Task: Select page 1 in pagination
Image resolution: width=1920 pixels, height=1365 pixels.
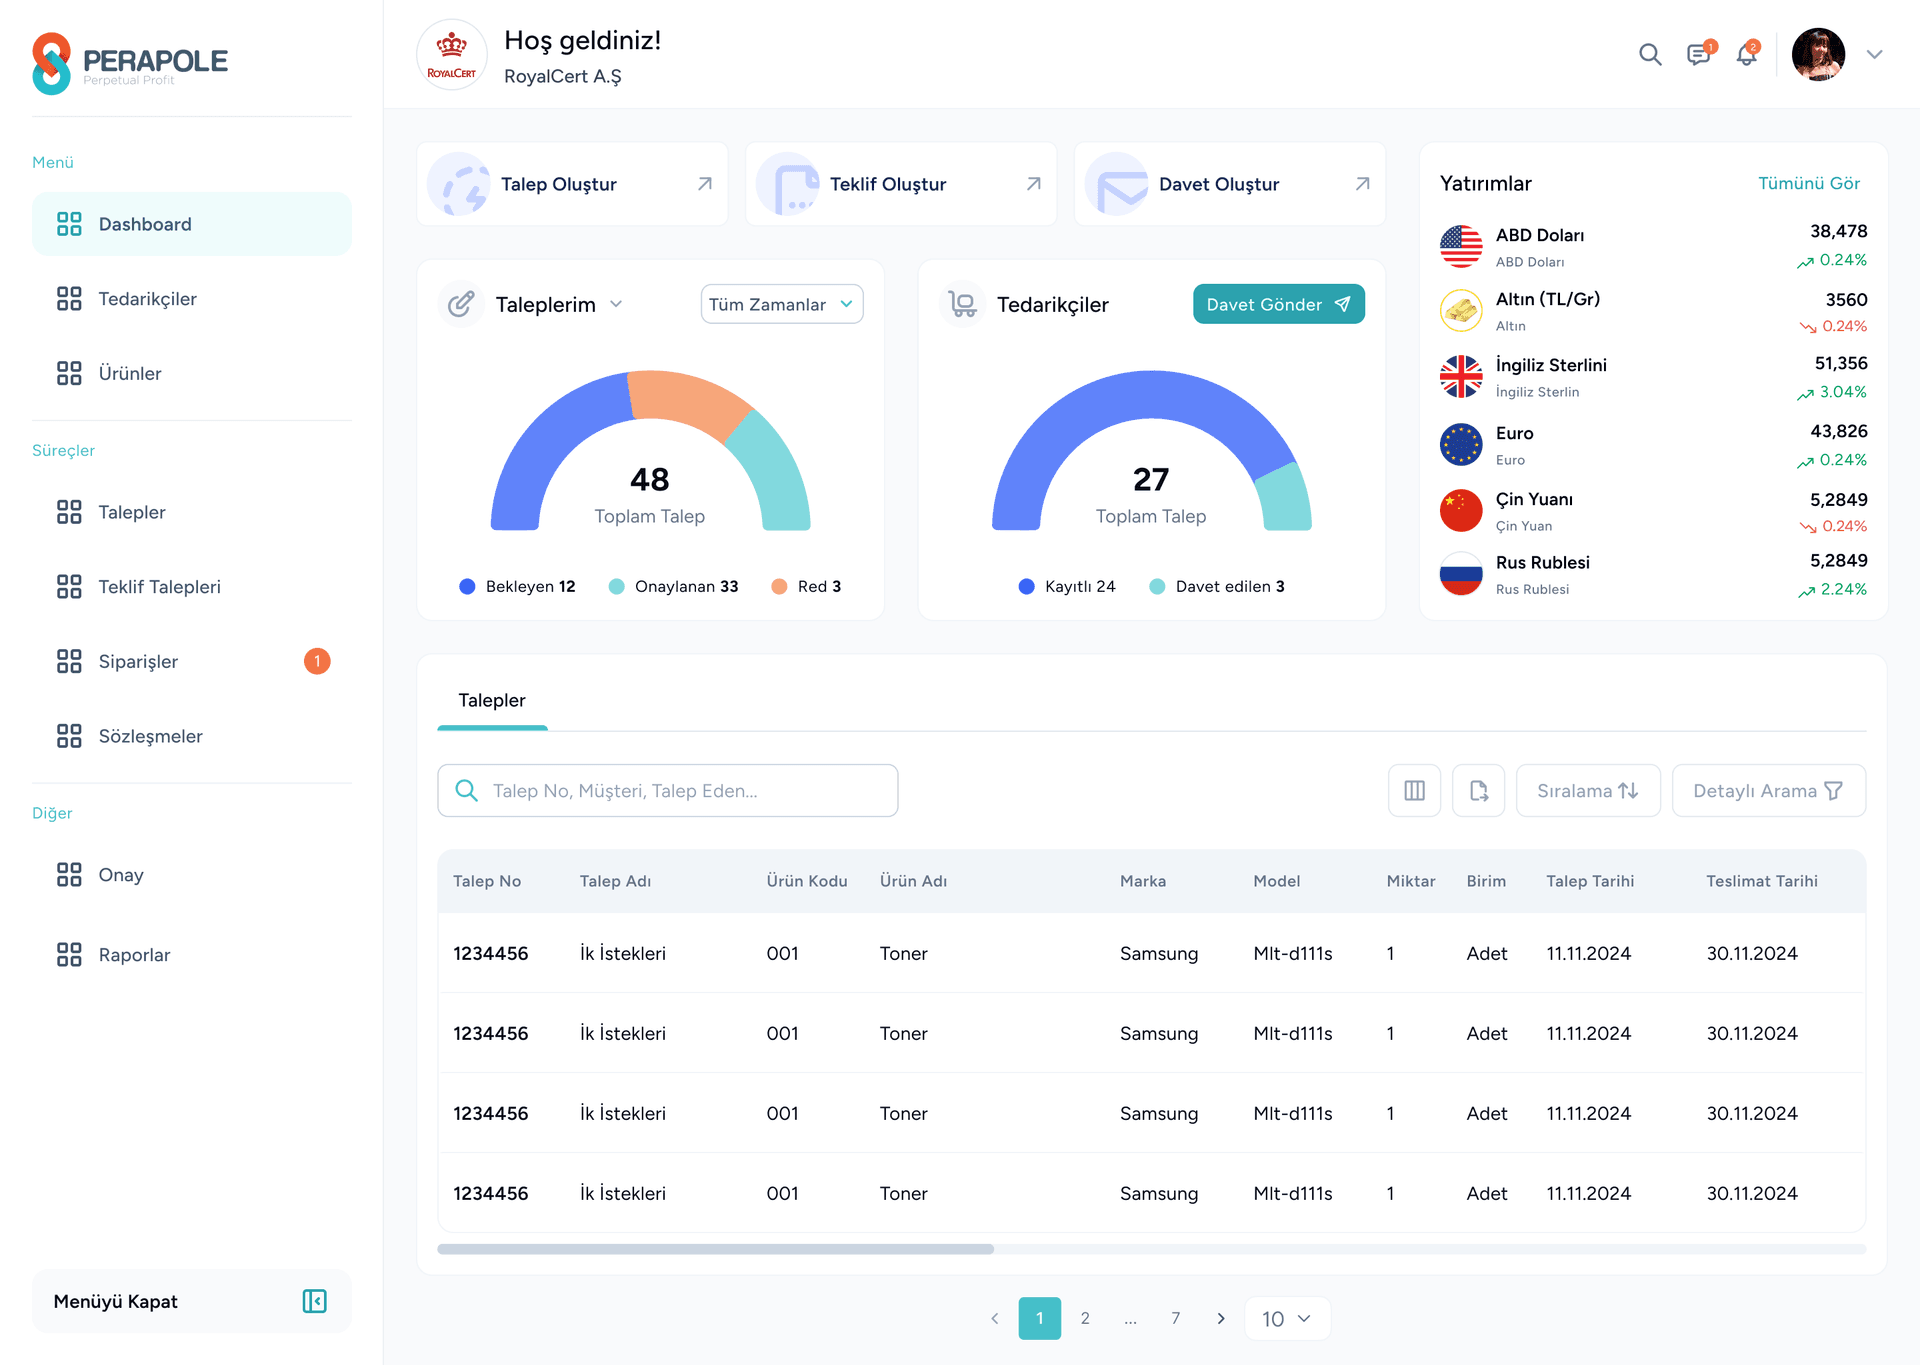Action: click(x=1040, y=1319)
